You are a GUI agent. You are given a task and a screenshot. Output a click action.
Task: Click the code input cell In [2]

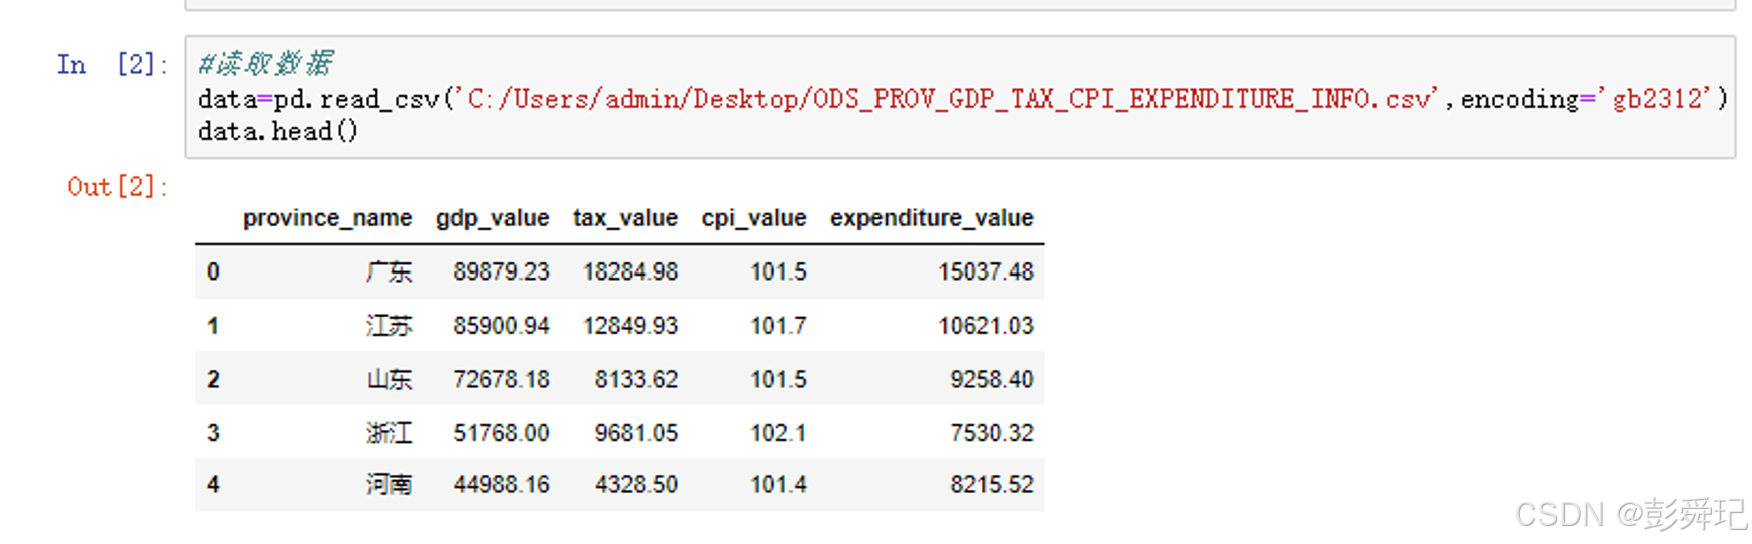(960, 97)
